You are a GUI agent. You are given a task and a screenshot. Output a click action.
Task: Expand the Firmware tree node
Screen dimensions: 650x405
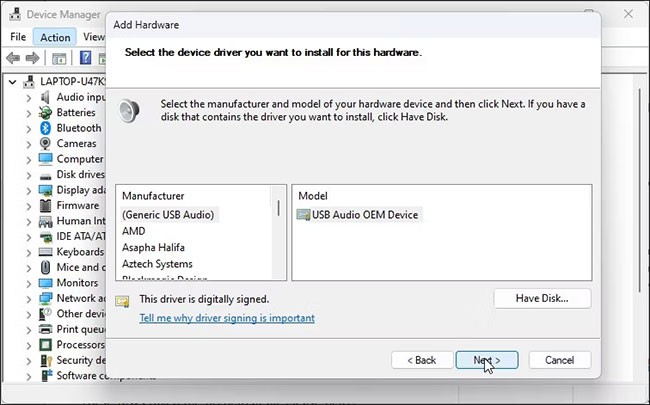(28, 206)
